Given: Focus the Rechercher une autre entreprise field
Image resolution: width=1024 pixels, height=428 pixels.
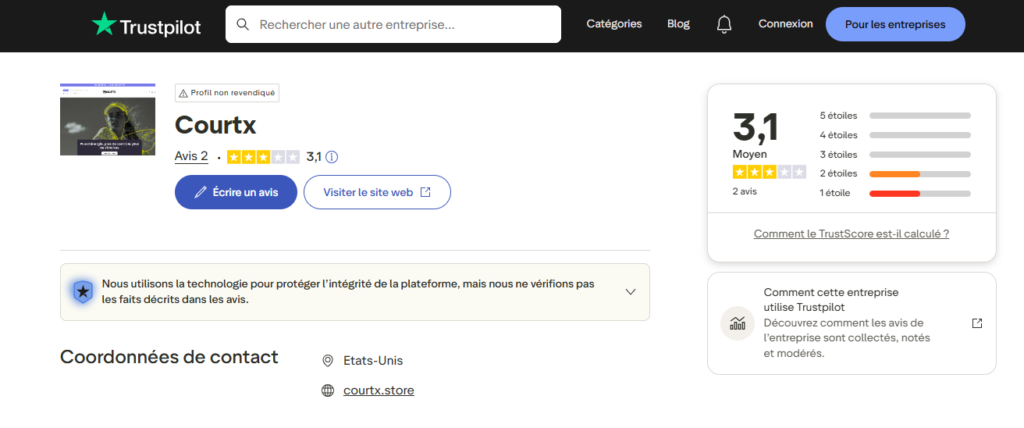Looking at the screenshot, I should tap(393, 24).
